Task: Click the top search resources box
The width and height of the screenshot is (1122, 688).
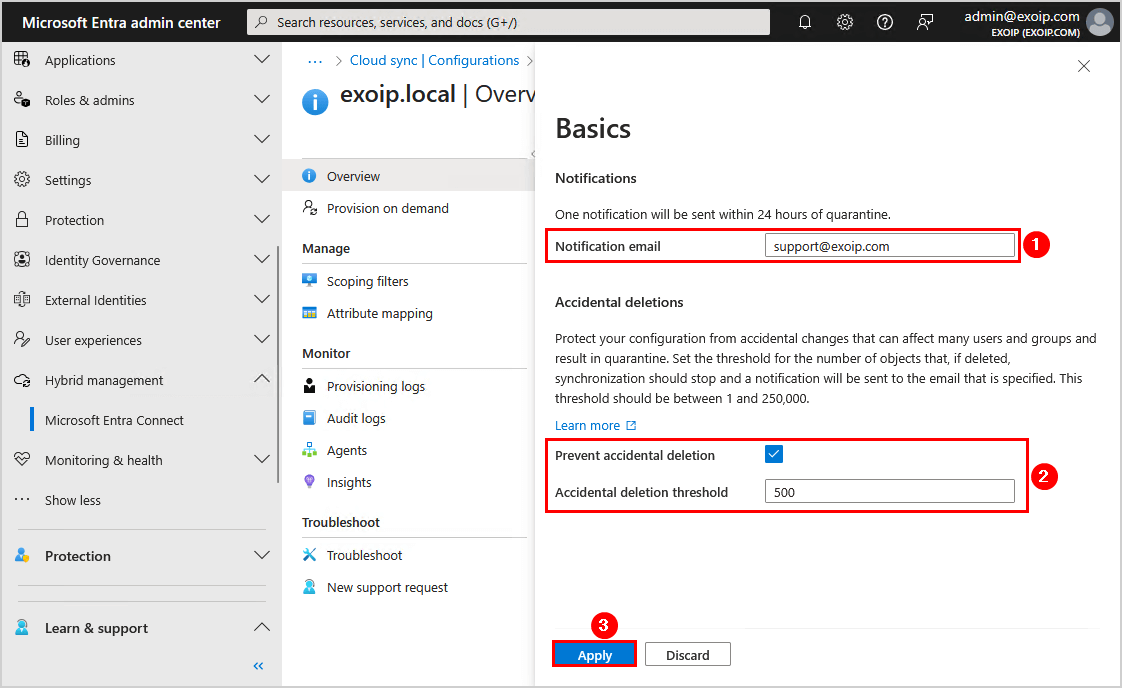Action: point(509,22)
